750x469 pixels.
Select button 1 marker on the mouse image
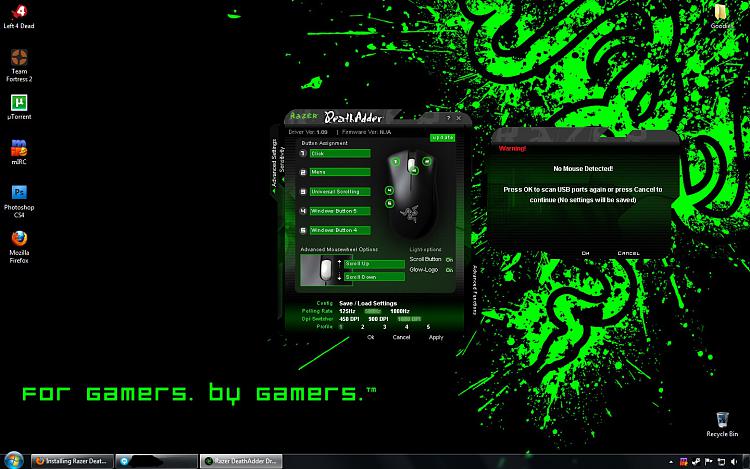(x=396, y=162)
